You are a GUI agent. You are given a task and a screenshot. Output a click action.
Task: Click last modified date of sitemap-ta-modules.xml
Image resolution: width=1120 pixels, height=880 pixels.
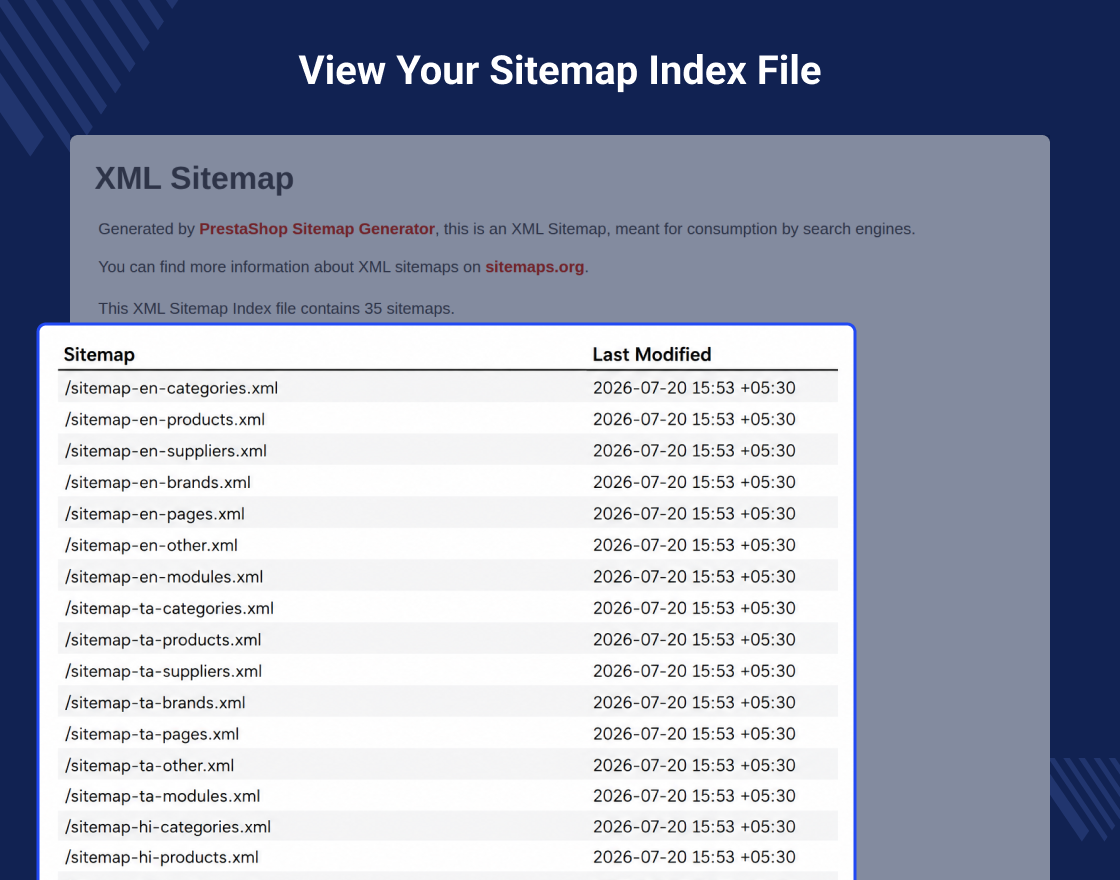694,796
